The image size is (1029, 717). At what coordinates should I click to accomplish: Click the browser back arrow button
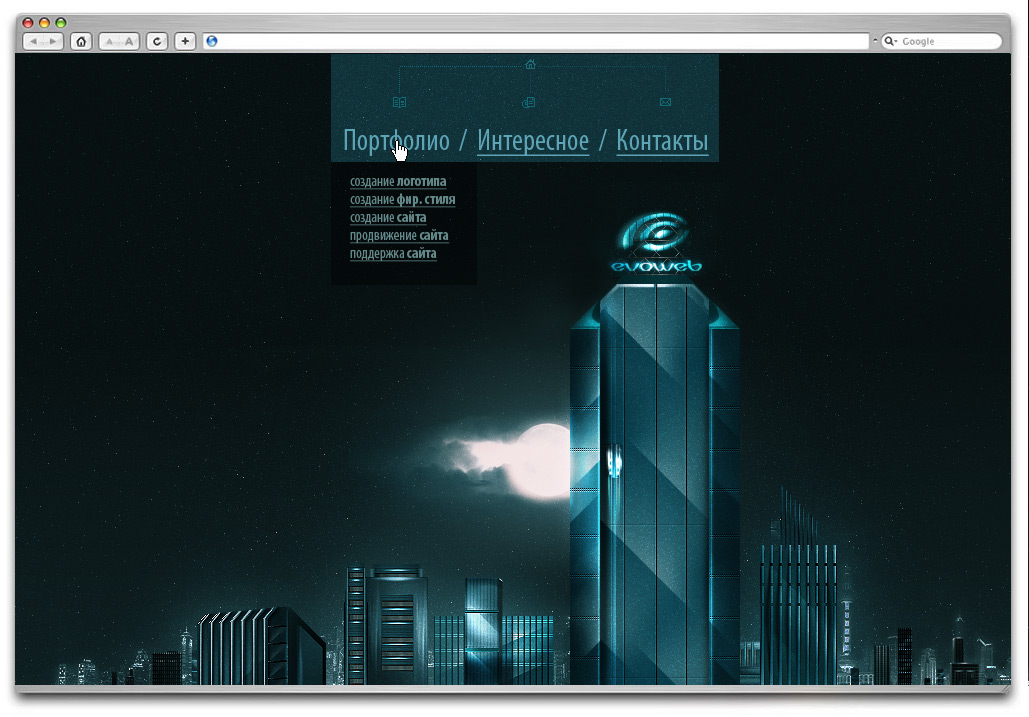click(x=33, y=41)
